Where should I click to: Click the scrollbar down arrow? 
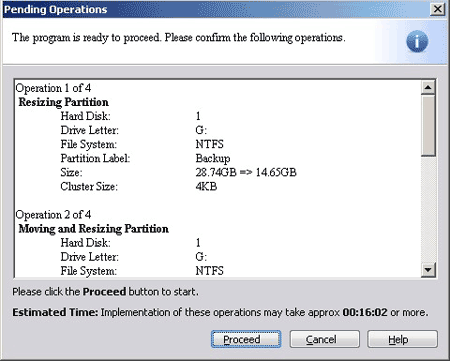pyautogui.click(x=428, y=269)
